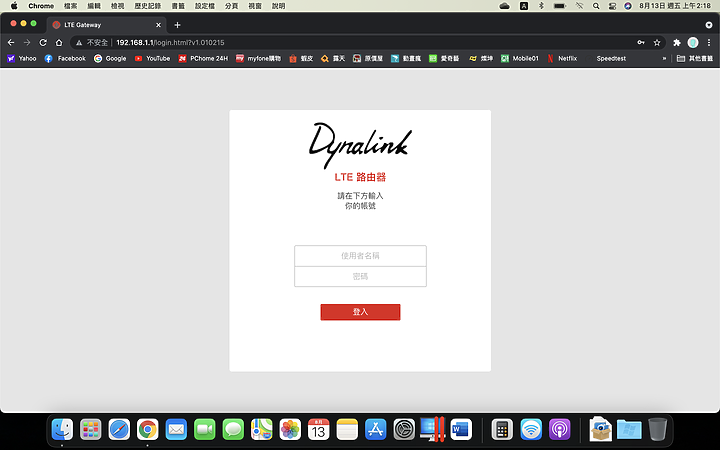Screen dimensions: 720x450
Task: Open Mail from the Dock
Action: (x=176, y=430)
